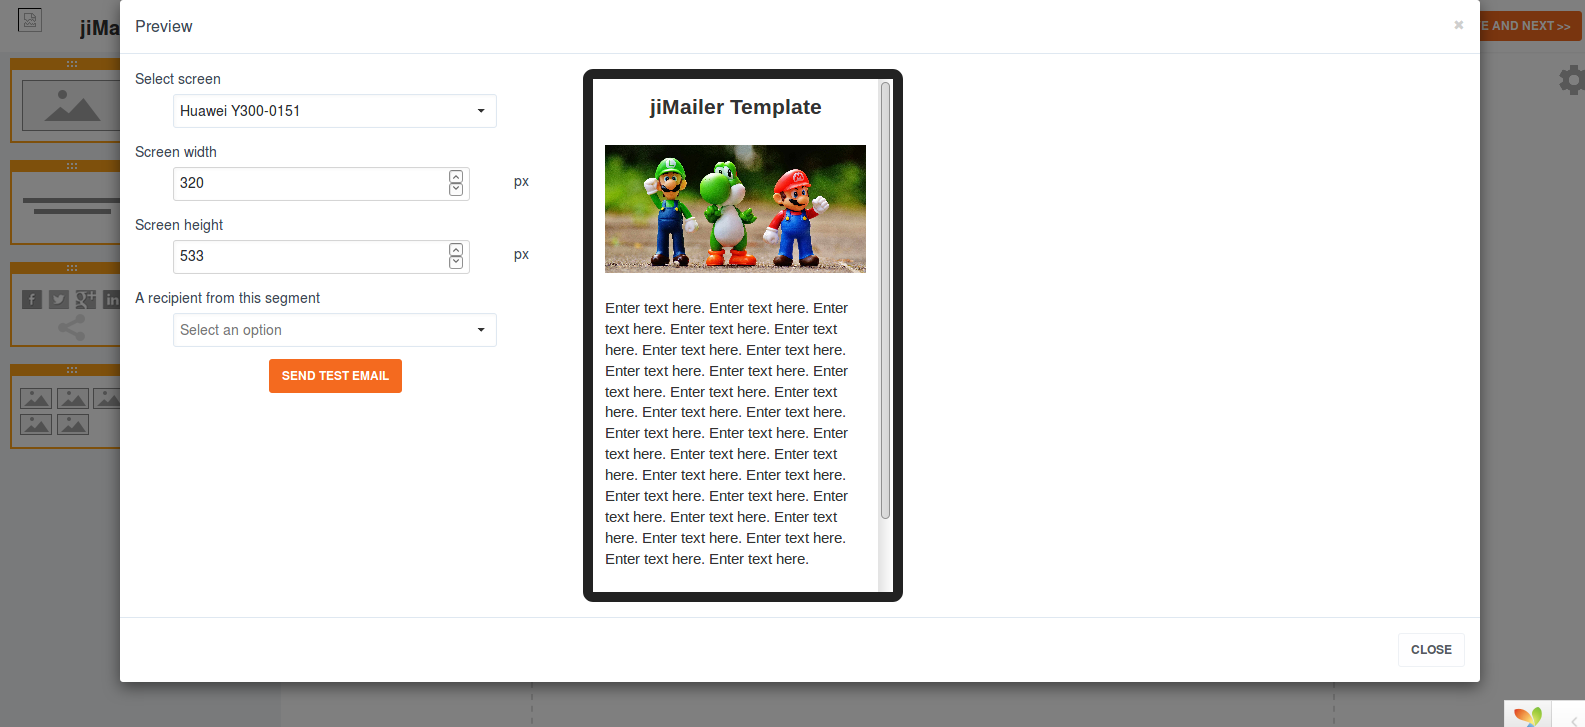The height and width of the screenshot is (727, 1585).
Task: Click the Google Plus icon in social block
Action: pyautogui.click(x=86, y=299)
